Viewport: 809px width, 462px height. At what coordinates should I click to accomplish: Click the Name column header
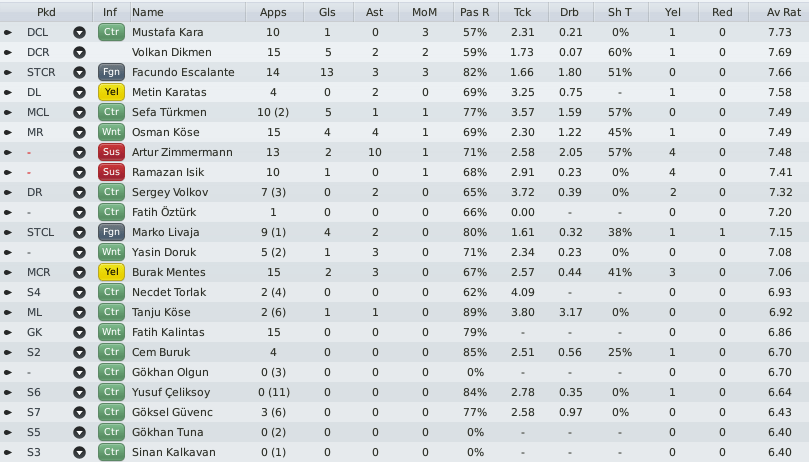[148, 12]
